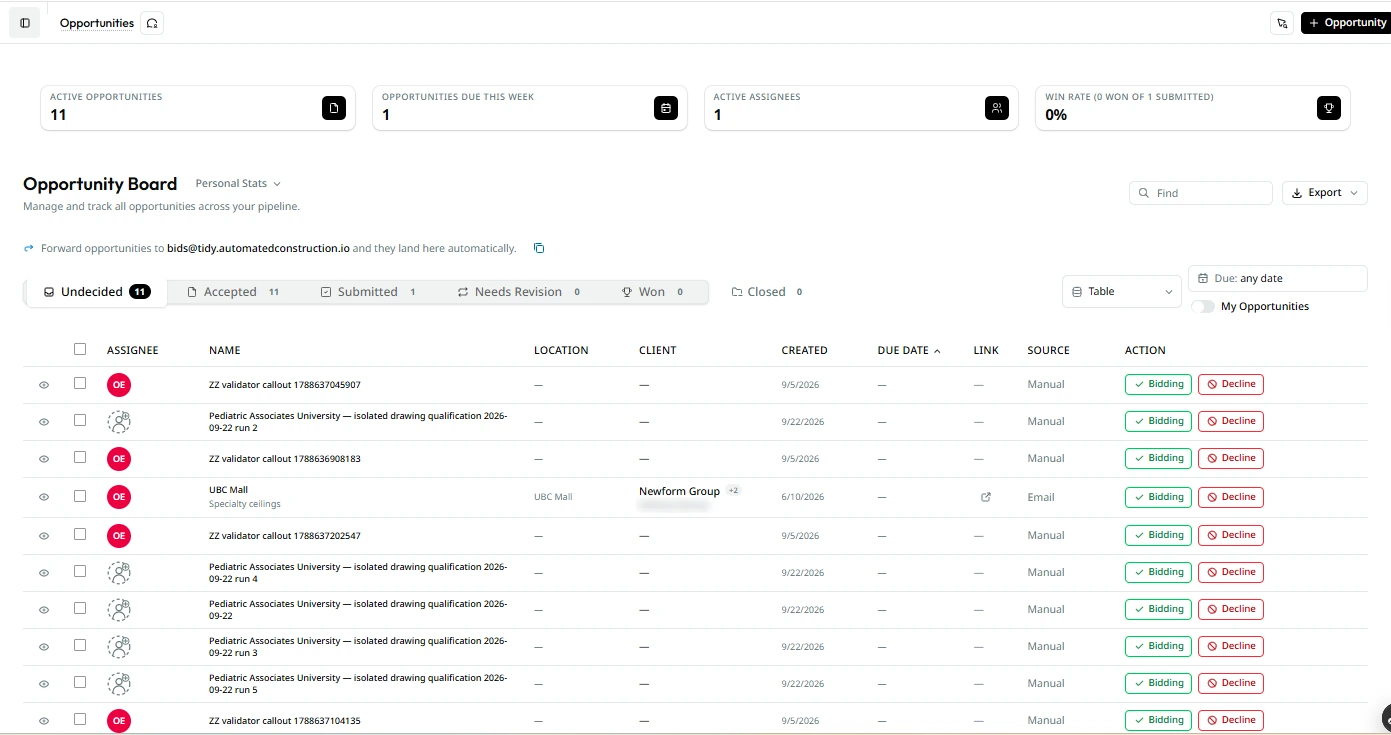
Task: Go to the Needs Revision tab
Action: pos(518,292)
